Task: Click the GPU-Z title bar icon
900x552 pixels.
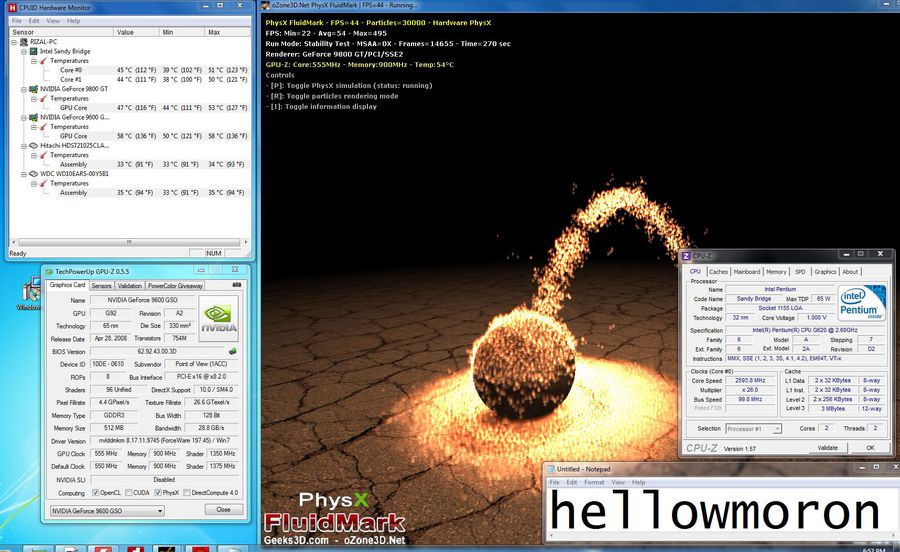Action: coord(49,271)
